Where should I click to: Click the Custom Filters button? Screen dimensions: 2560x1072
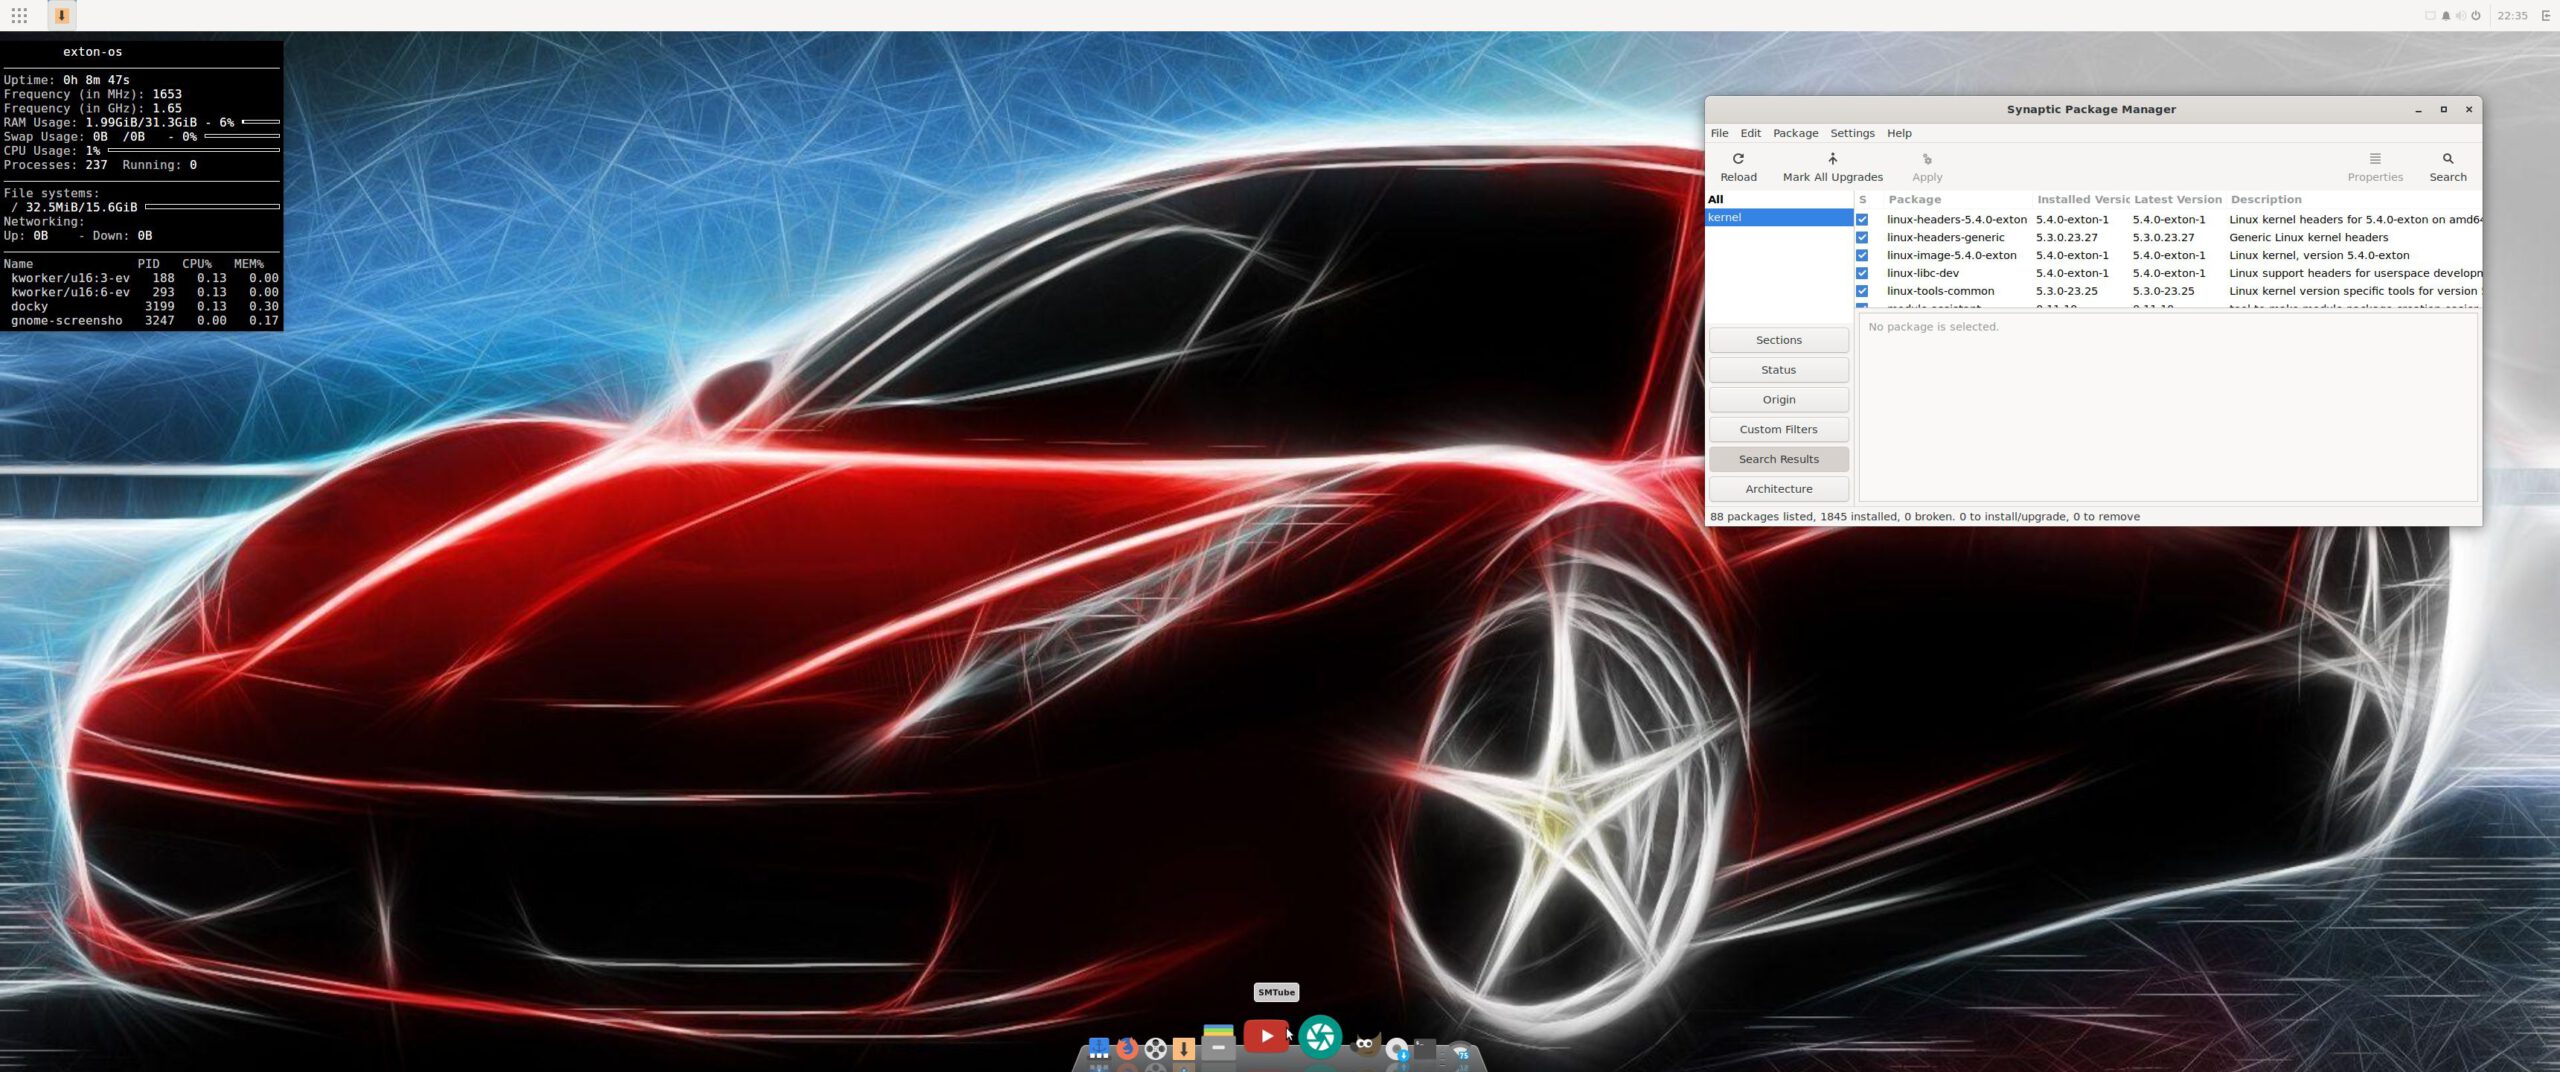pyautogui.click(x=1778, y=429)
